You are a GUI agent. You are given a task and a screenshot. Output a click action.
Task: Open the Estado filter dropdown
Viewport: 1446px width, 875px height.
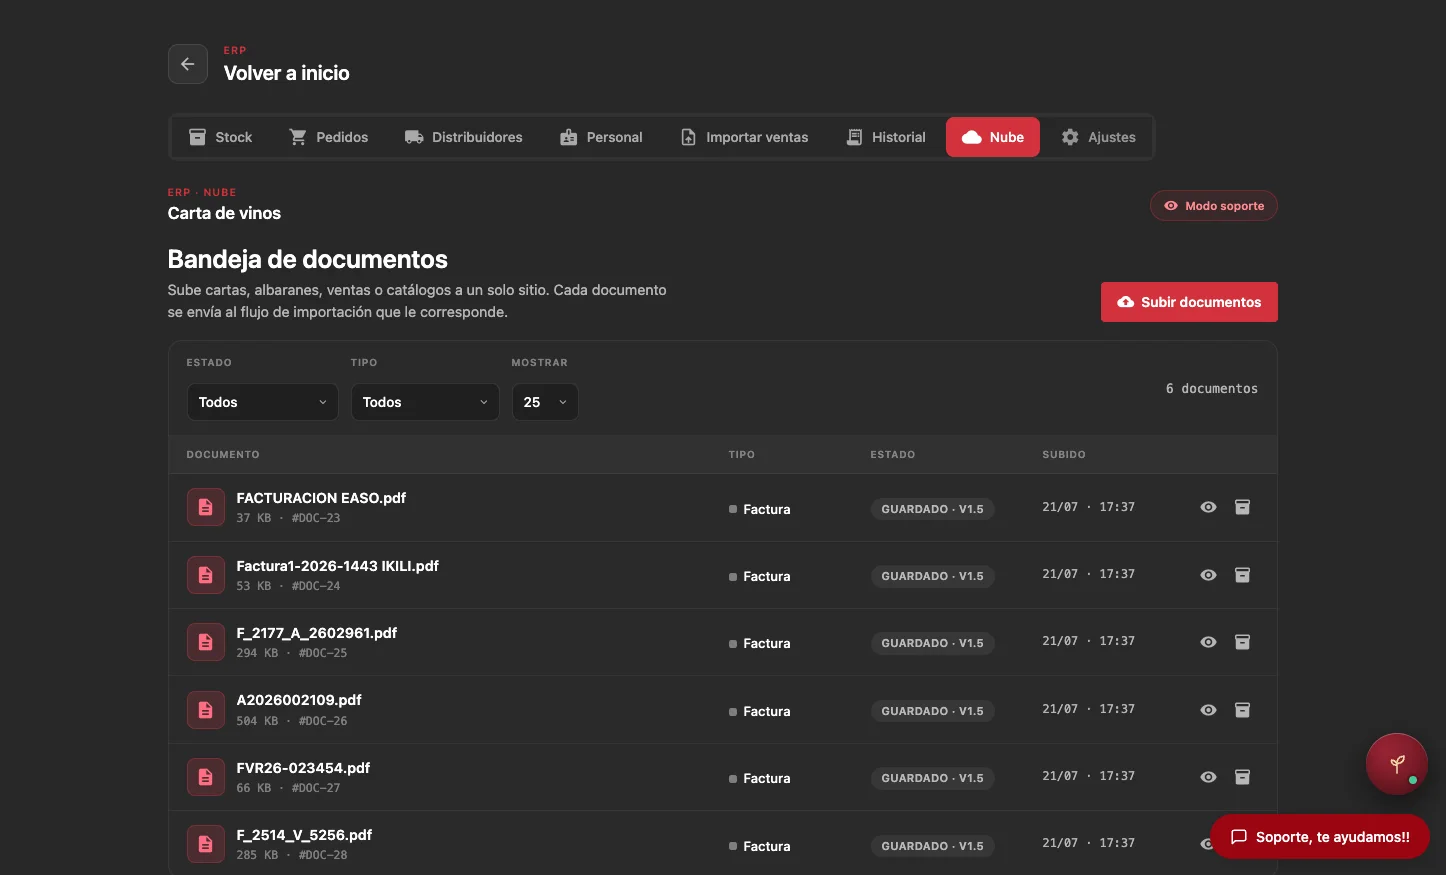(x=262, y=402)
